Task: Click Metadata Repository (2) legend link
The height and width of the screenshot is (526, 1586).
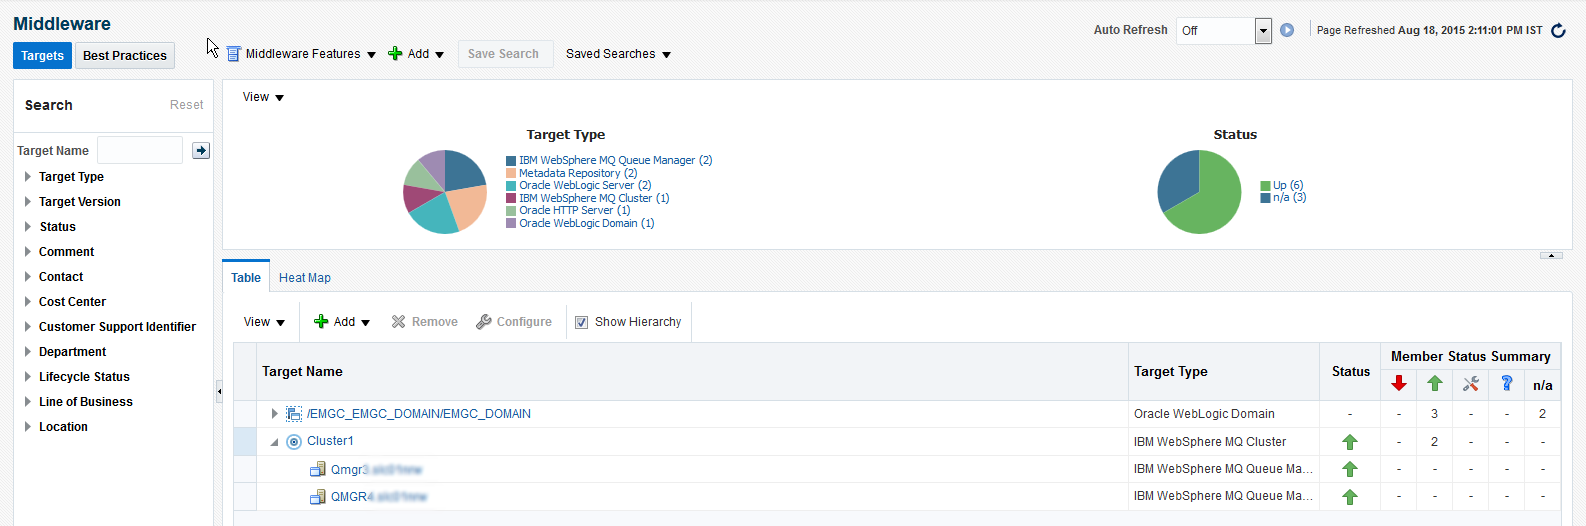Action: [578, 173]
